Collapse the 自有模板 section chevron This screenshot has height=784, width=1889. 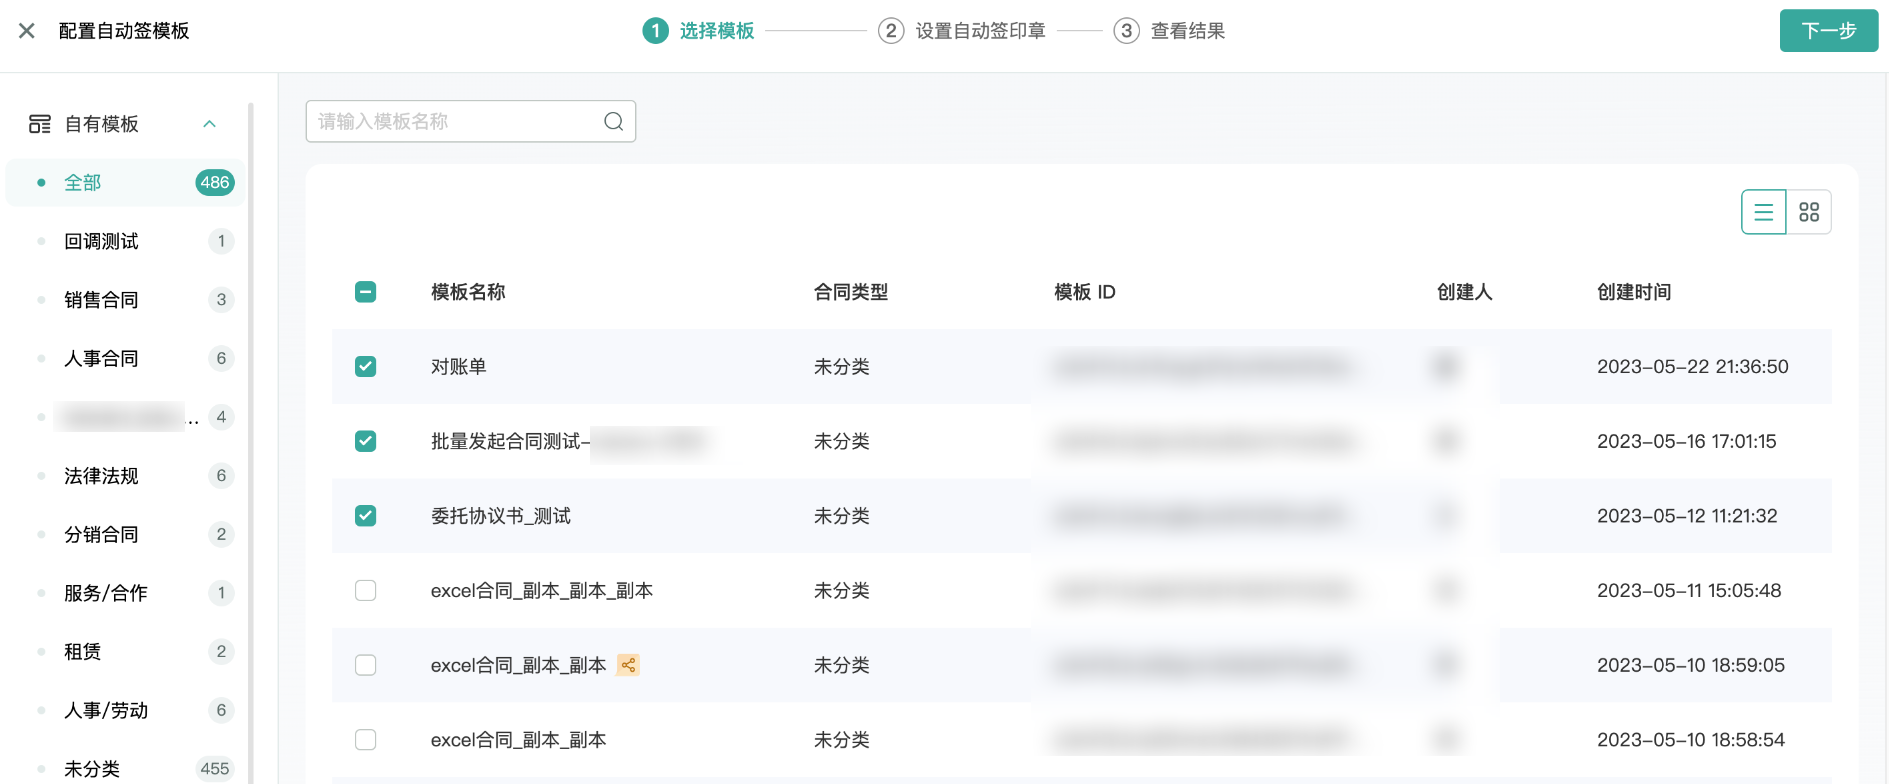point(210,124)
